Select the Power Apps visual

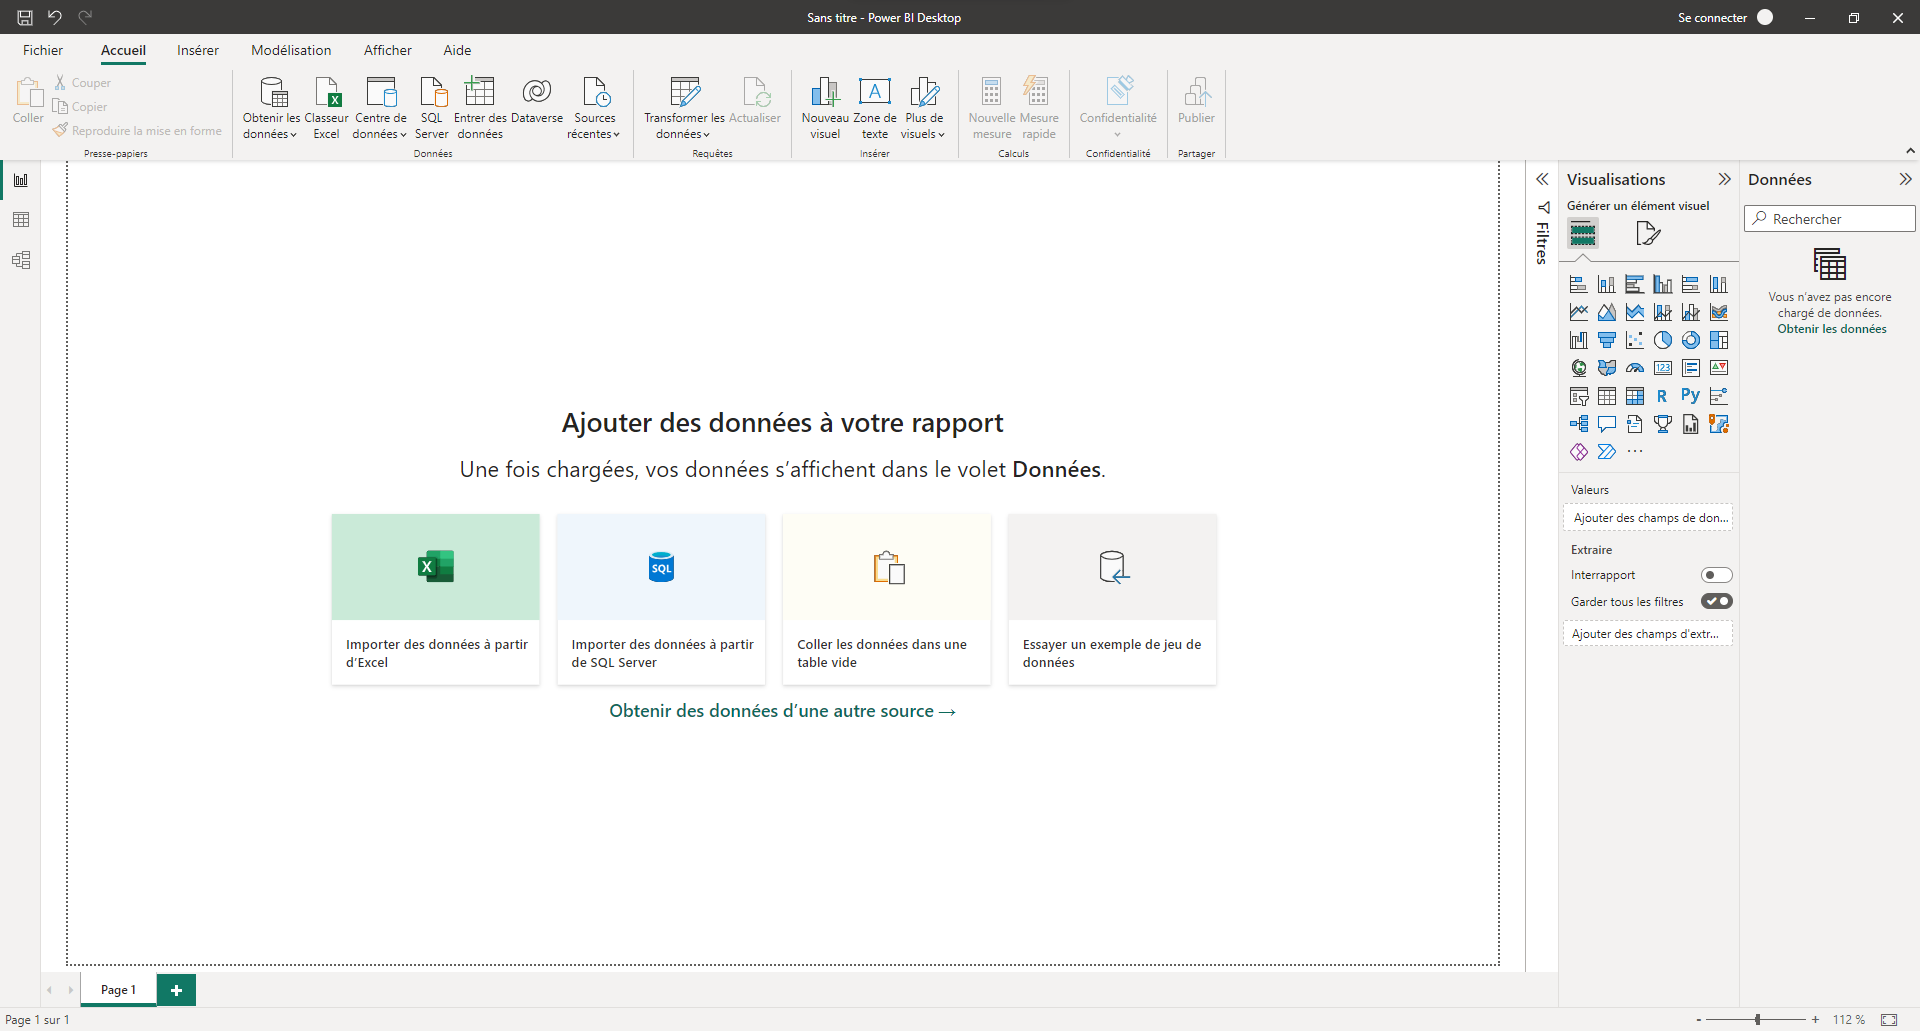pyautogui.click(x=1579, y=452)
